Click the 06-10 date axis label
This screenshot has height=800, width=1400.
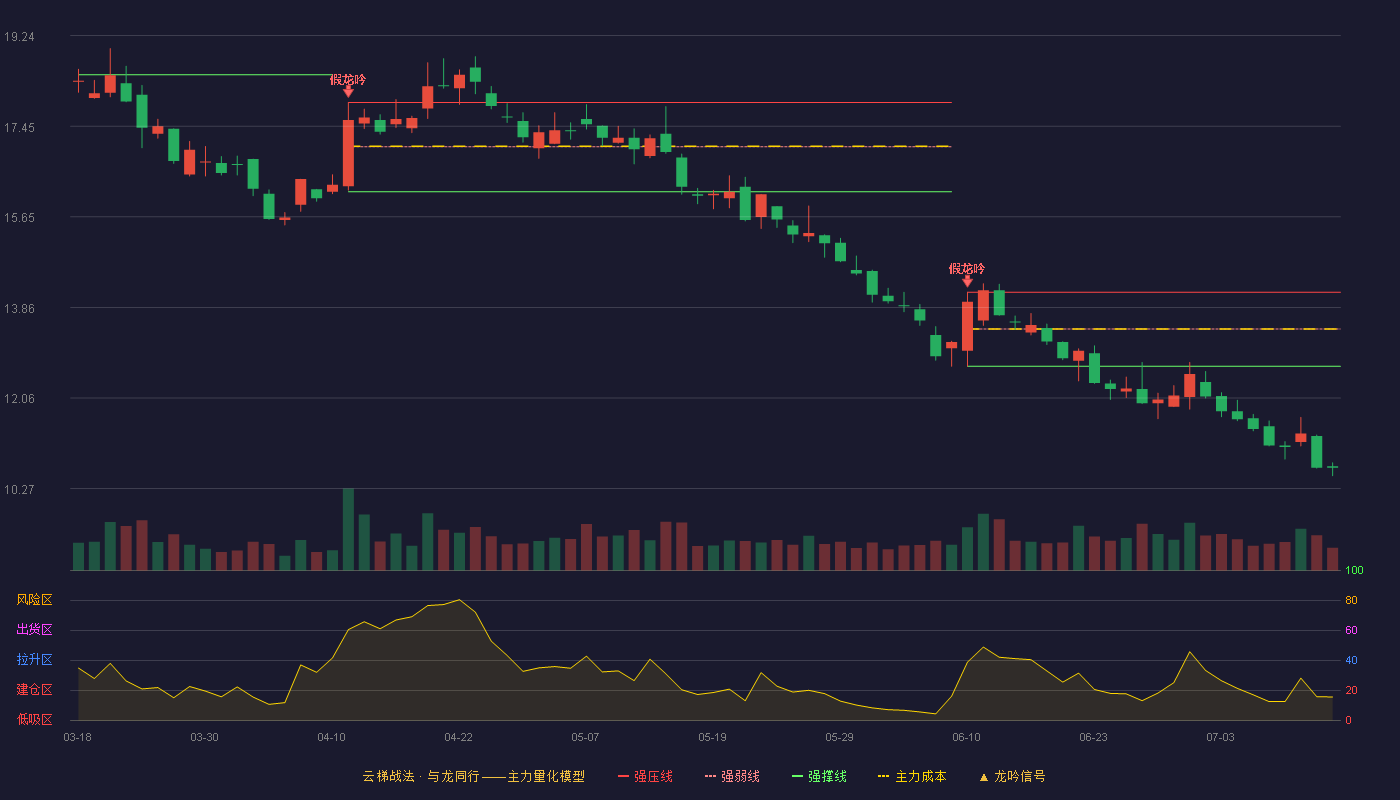966,737
